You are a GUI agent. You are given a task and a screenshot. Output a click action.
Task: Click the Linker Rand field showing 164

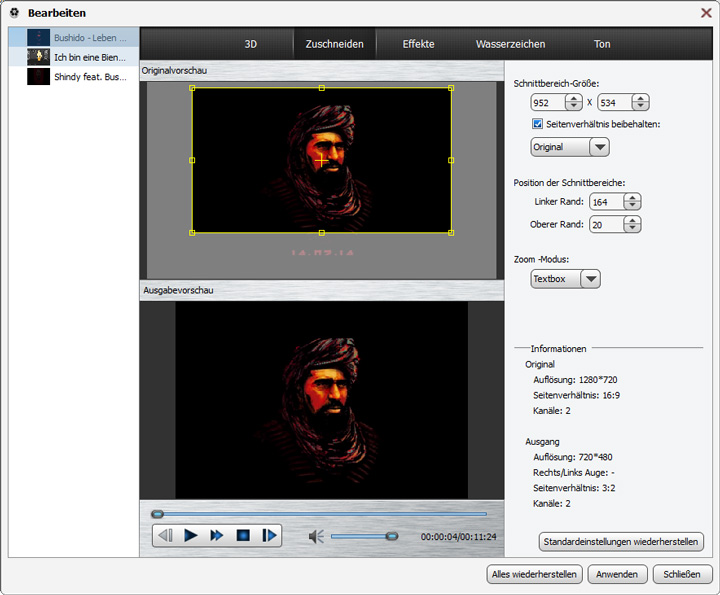607,202
